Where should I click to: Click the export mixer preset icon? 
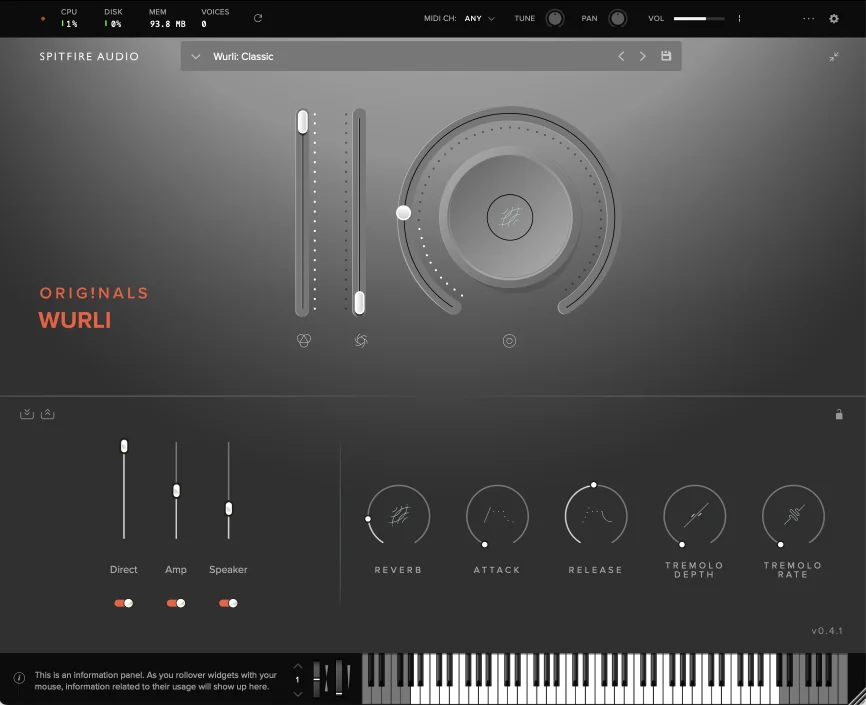[47, 414]
